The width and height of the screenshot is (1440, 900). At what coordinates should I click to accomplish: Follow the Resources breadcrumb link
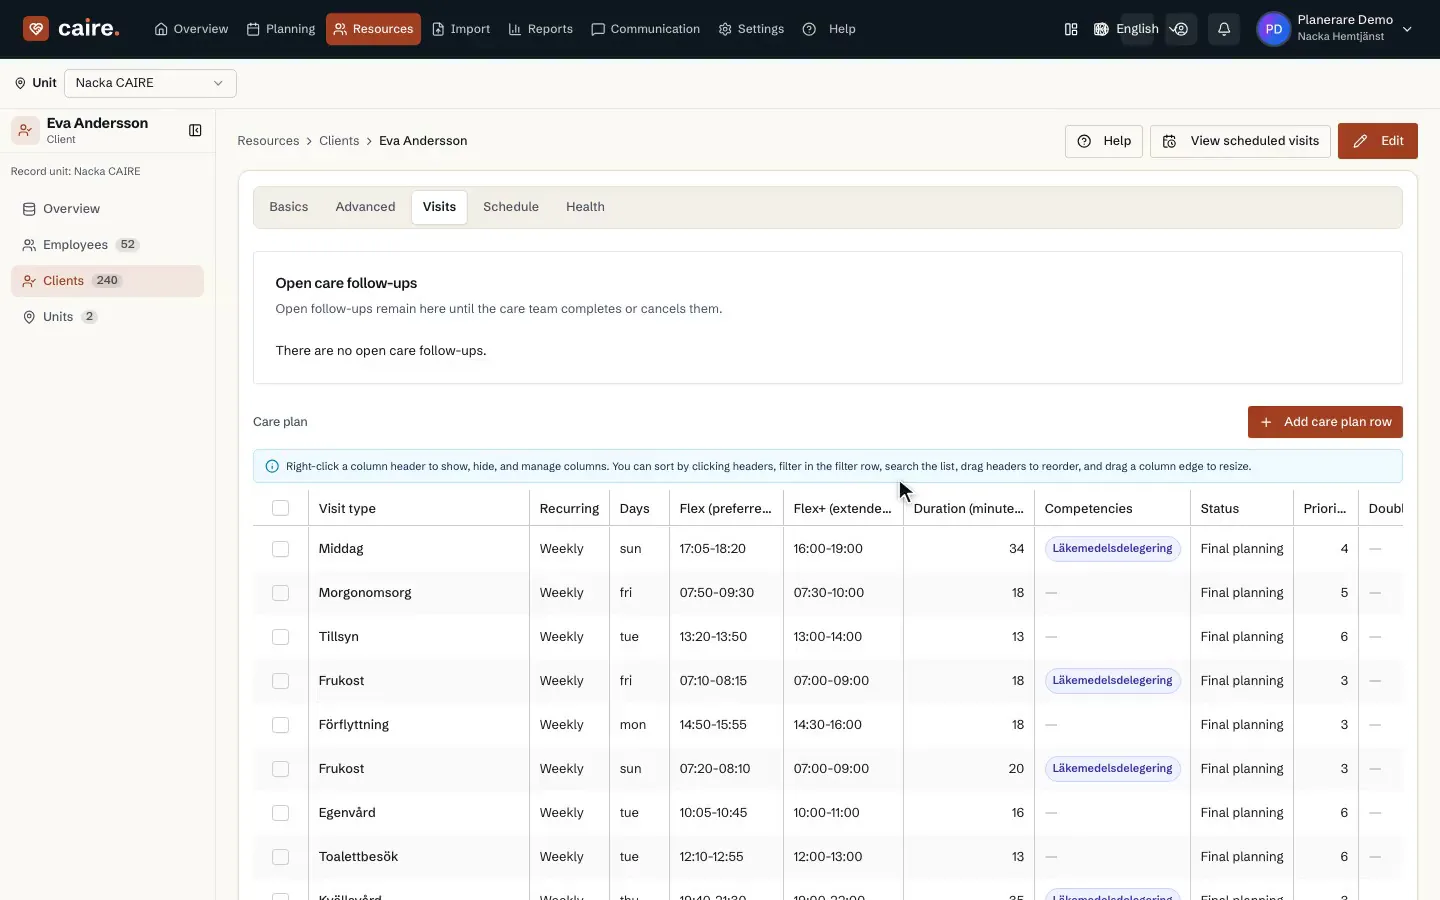click(x=268, y=141)
